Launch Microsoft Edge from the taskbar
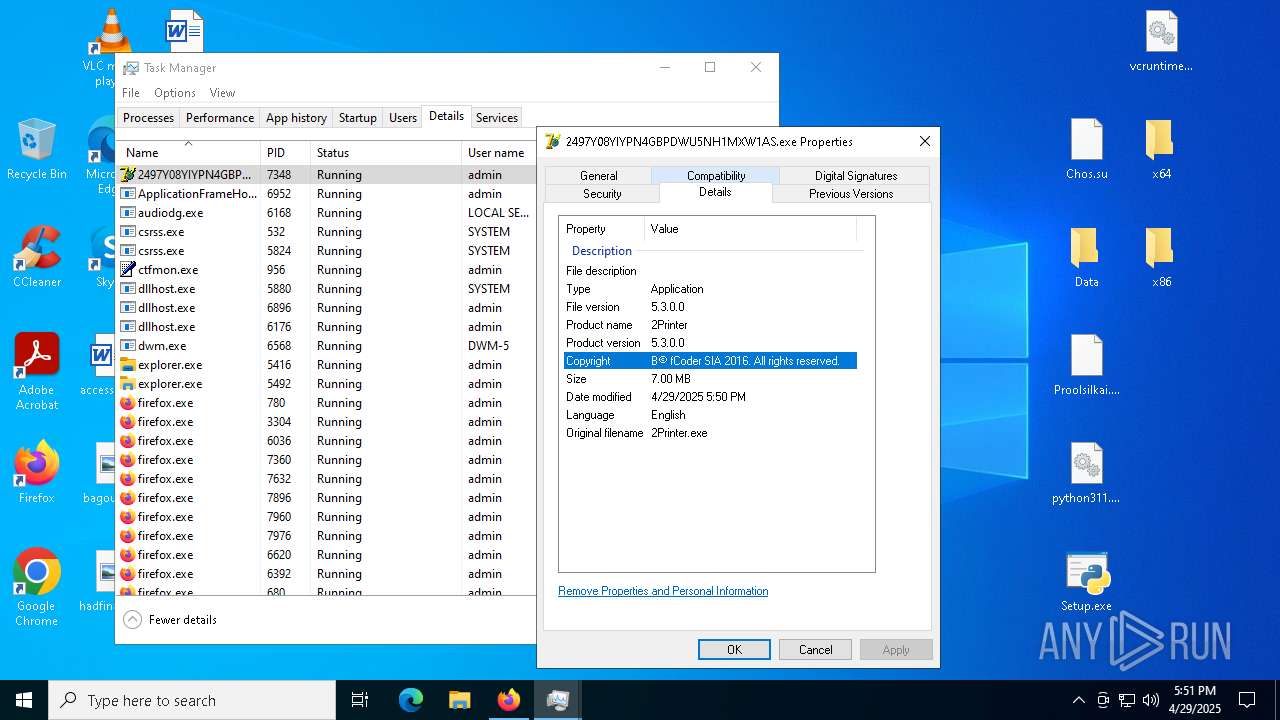 click(411, 700)
